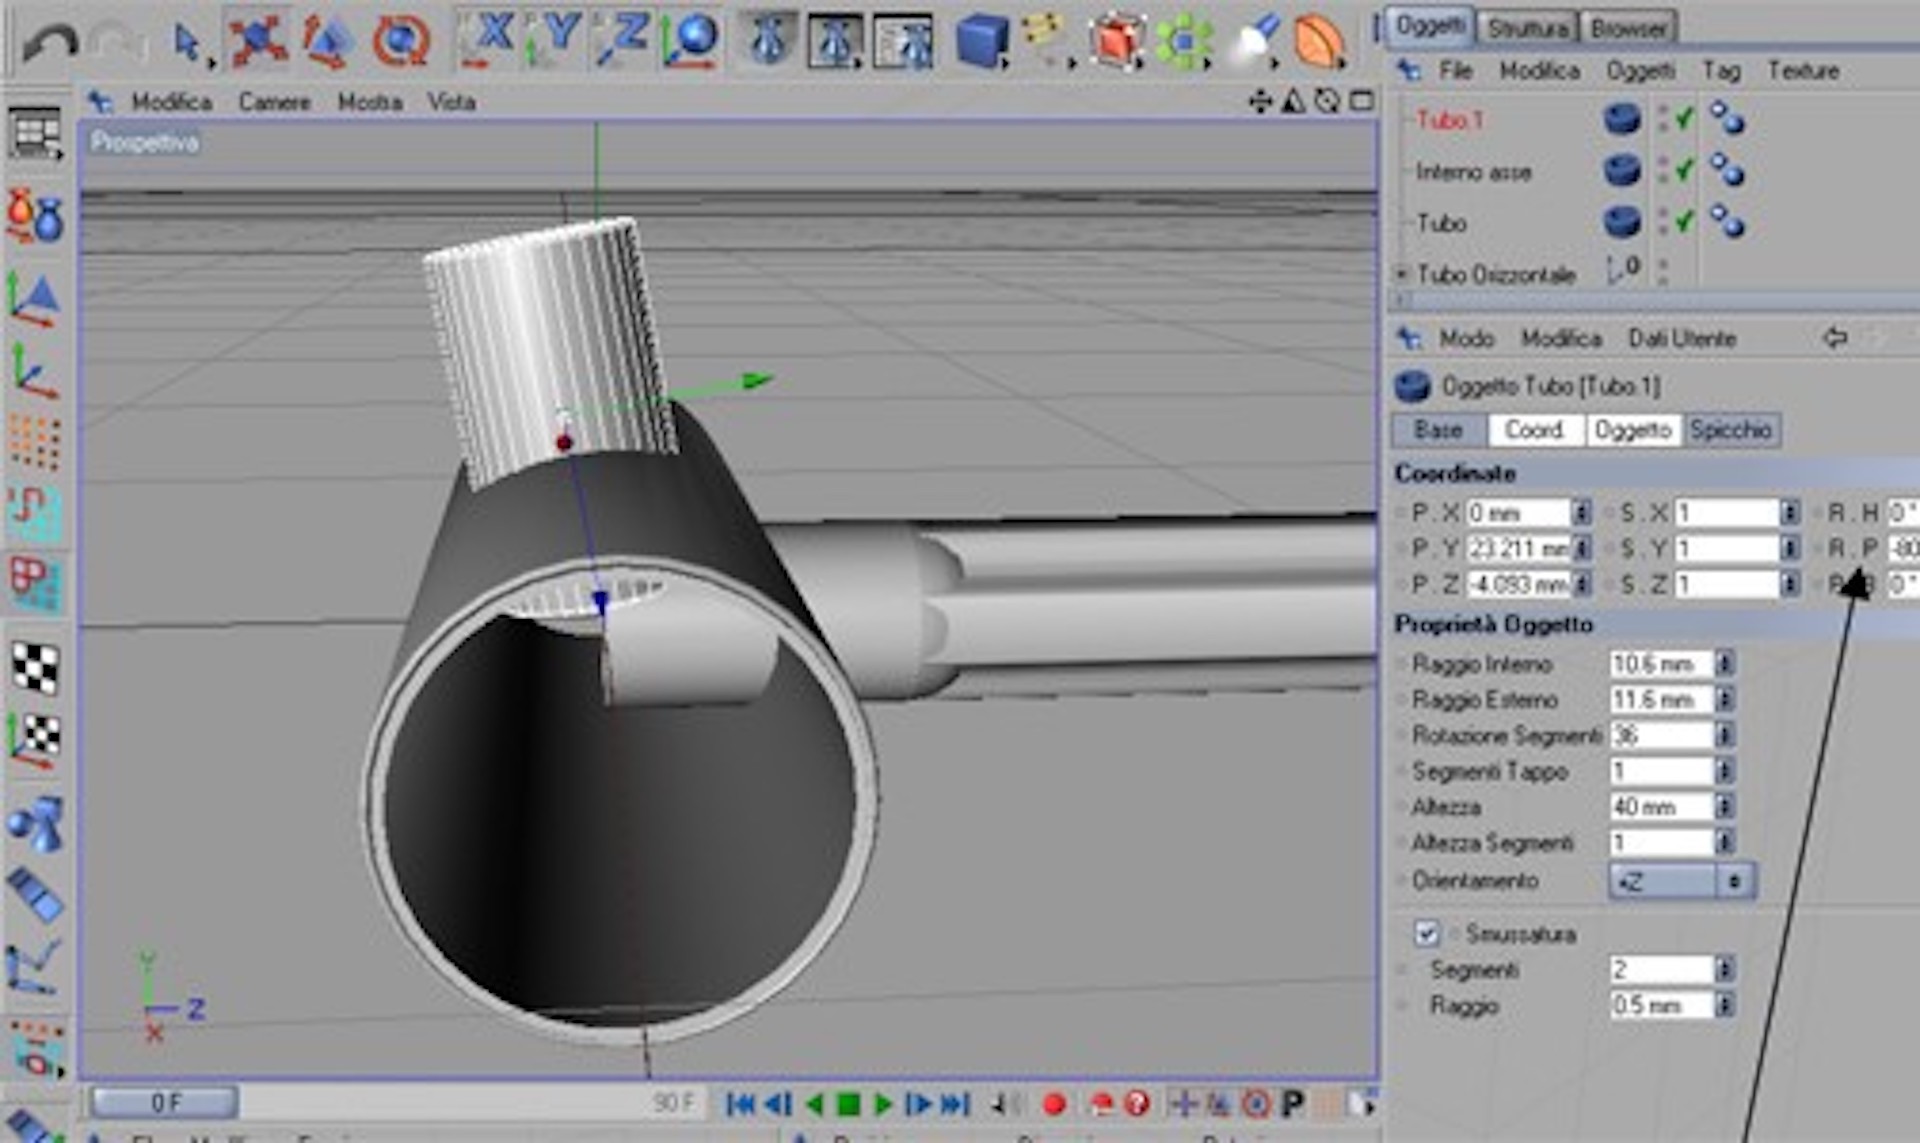Select the Interno asse object
1920x1143 pixels.
tap(1473, 172)
